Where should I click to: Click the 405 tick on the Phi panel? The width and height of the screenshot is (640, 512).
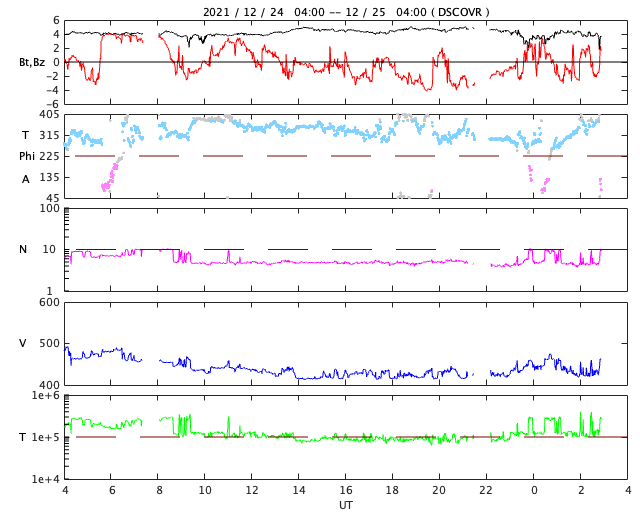pyautogui.click(x=49, y=115)
